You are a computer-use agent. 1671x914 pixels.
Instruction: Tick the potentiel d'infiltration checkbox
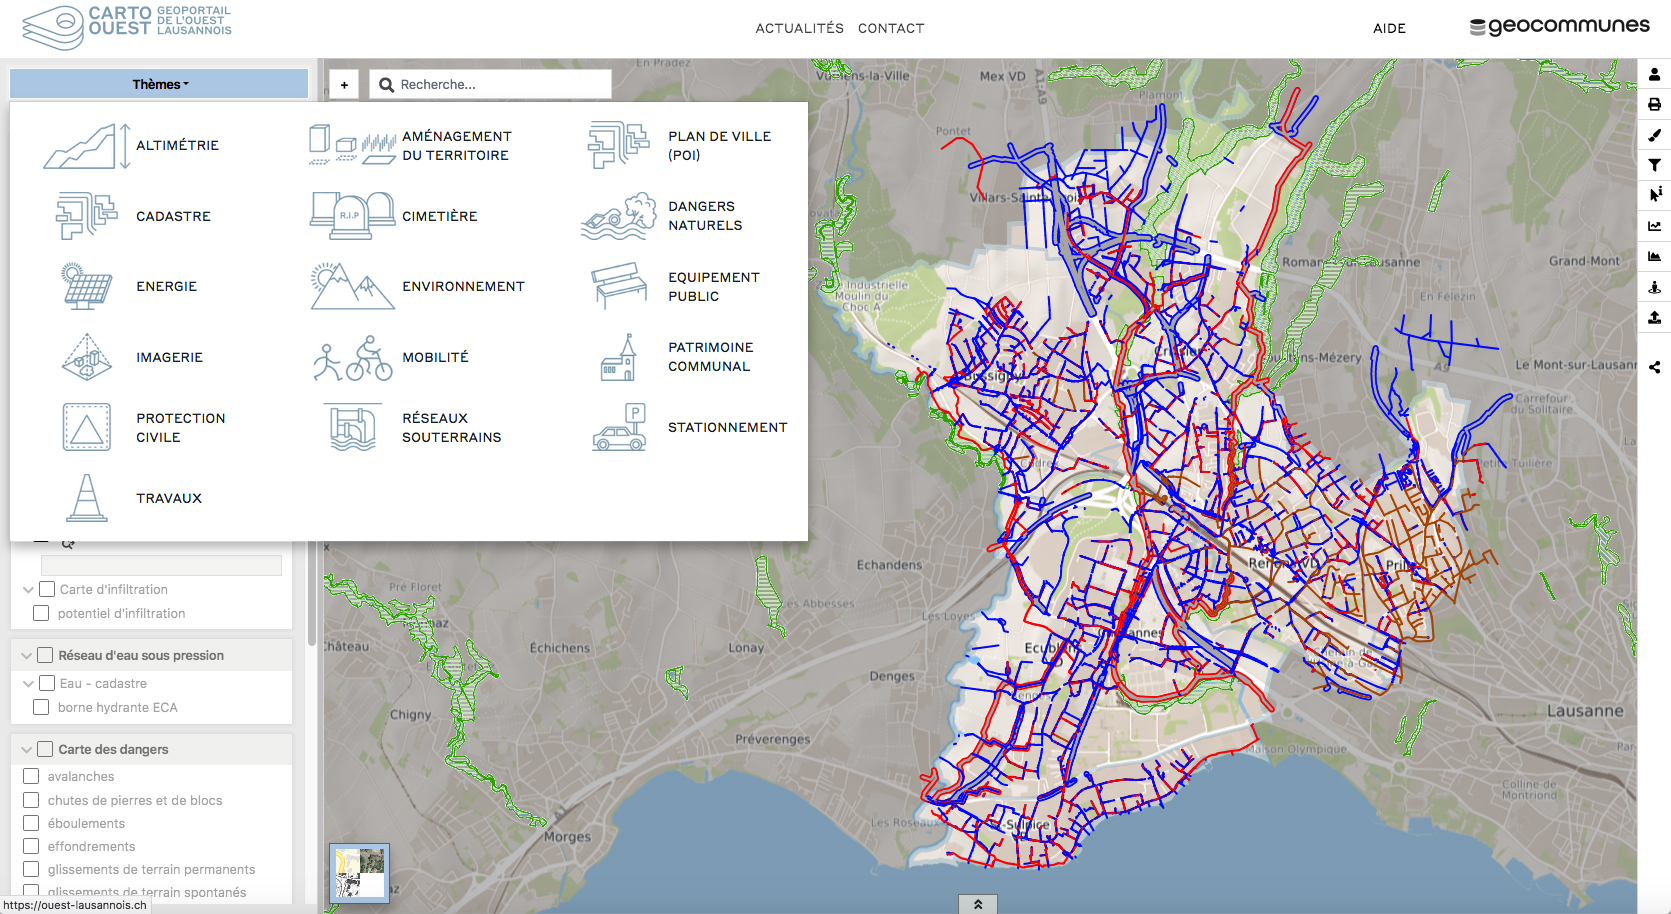point(41,613)
